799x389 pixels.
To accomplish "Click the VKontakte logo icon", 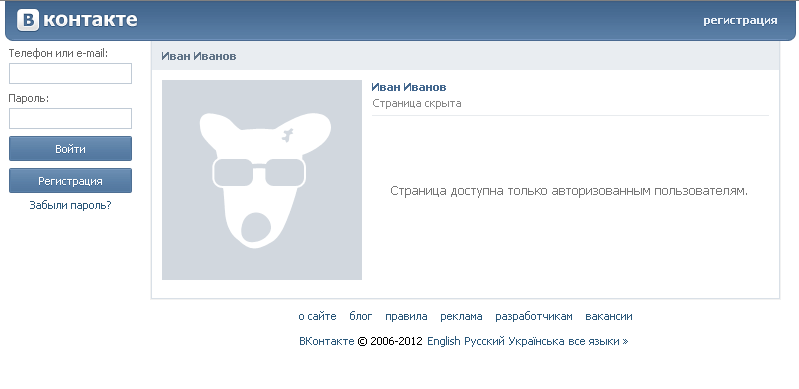I will point(28,20).
